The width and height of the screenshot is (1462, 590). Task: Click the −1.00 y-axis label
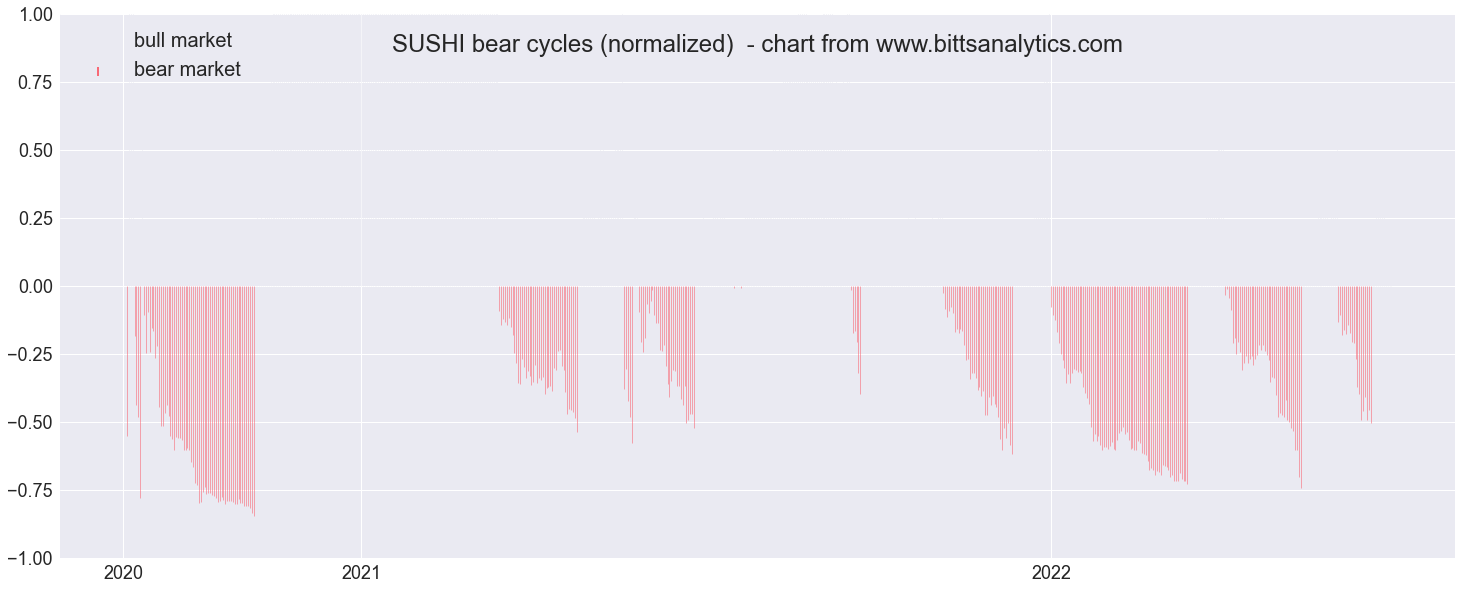(30, 559)
